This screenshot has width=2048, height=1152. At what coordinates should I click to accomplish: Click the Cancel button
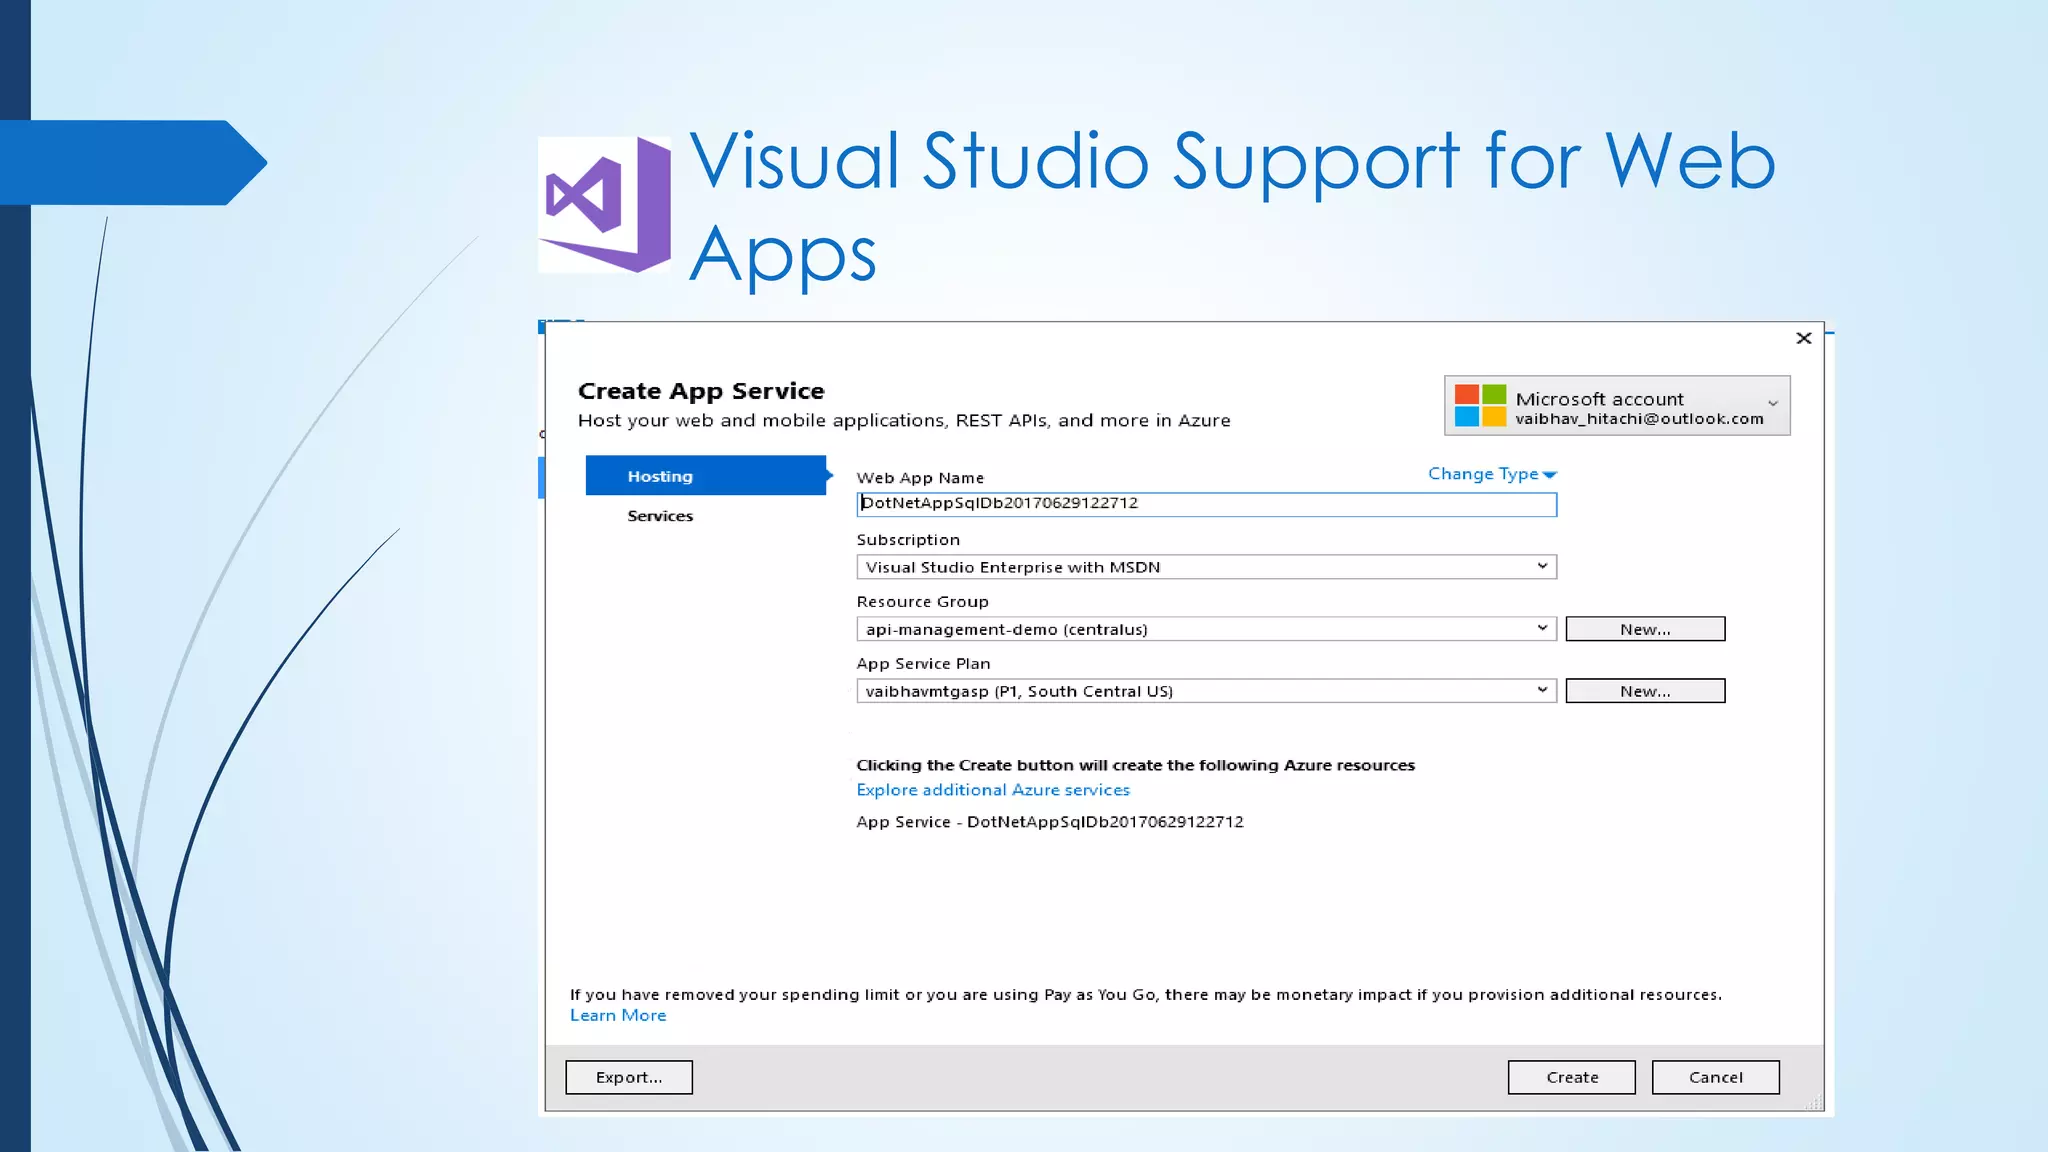tap(1716, 1077)
